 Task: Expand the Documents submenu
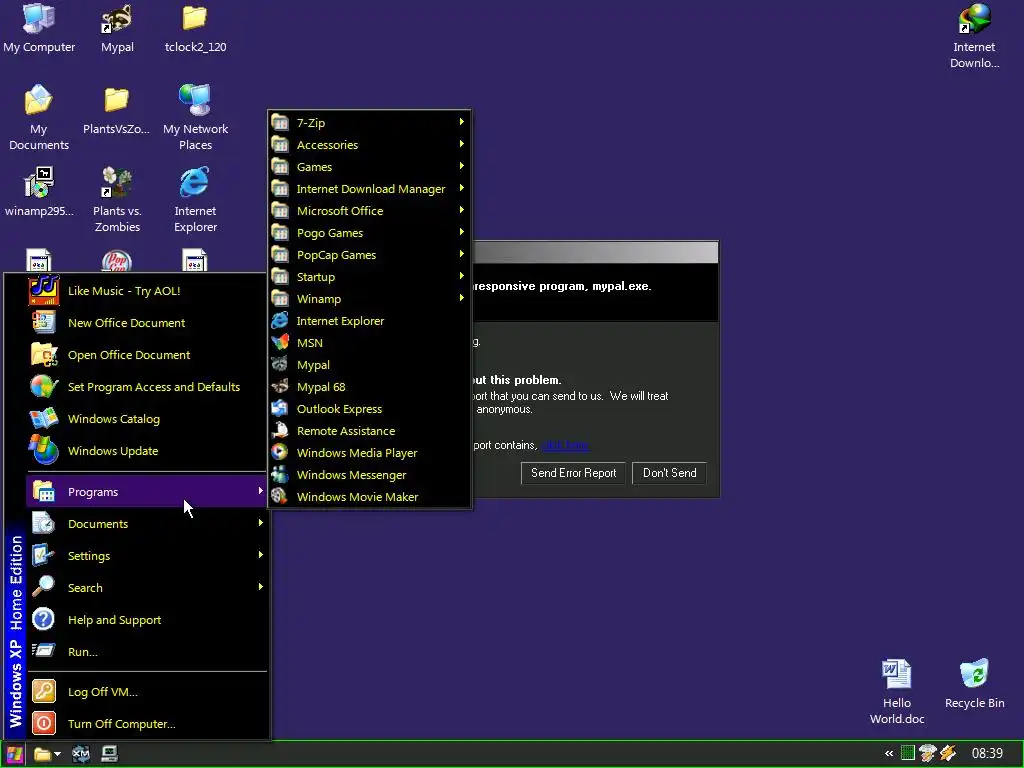pos(146,524)
